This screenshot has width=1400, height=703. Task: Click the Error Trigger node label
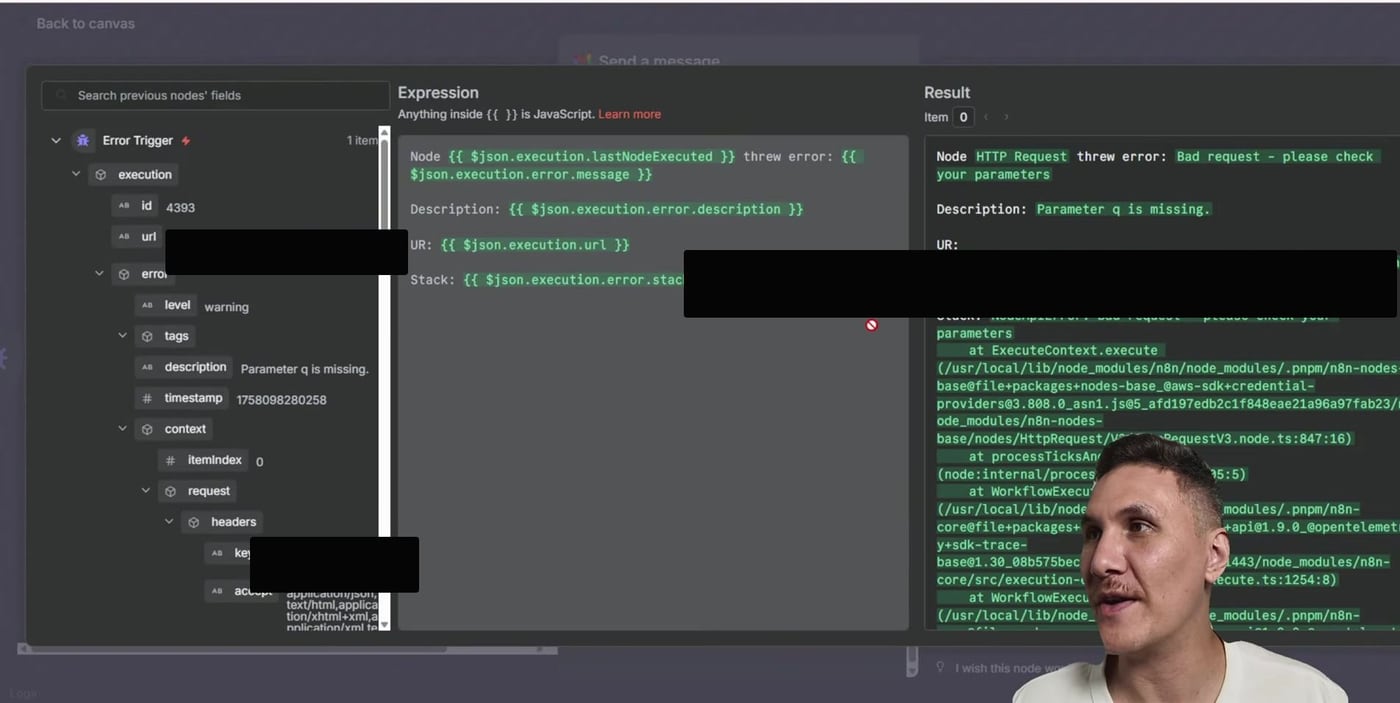138,141
